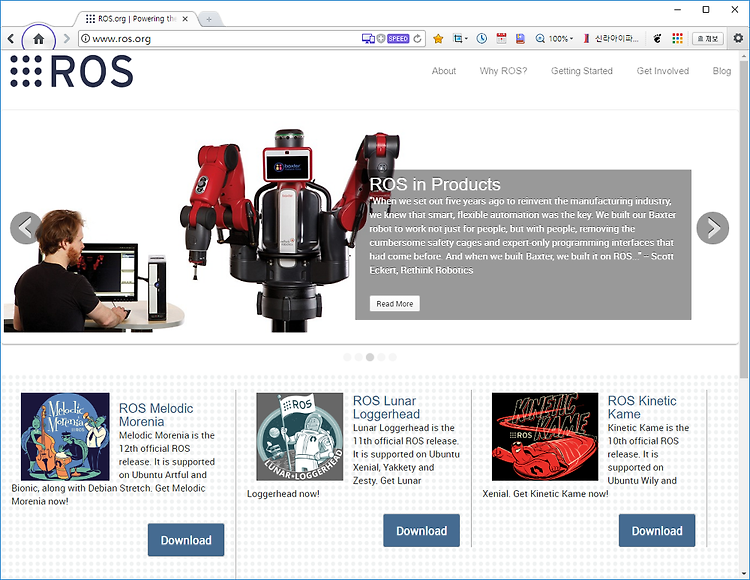Download ROS Lunar Loggerhead

[421, 531]
